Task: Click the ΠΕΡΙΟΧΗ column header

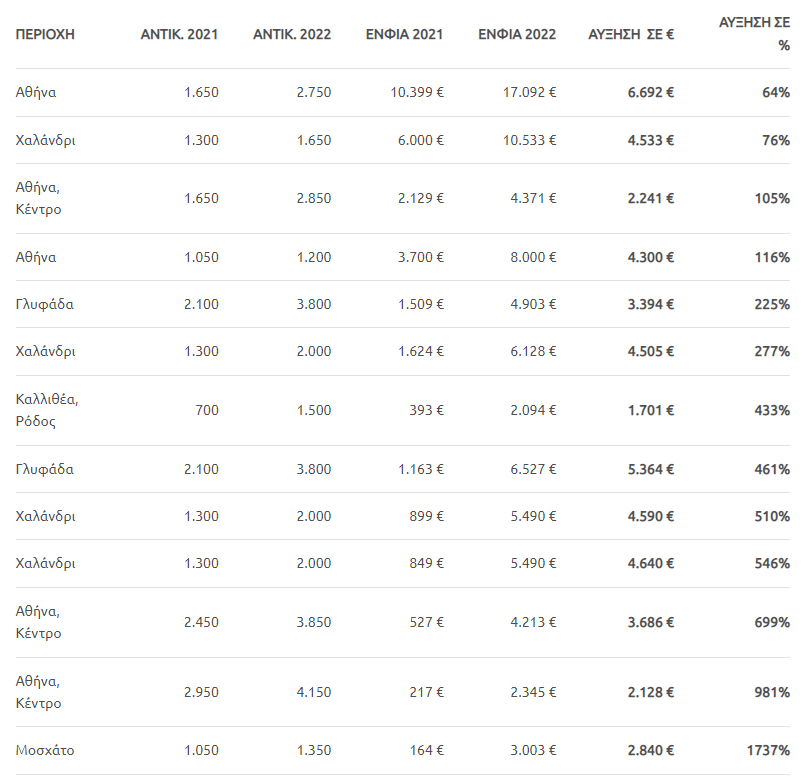Action: click(45, 34)
